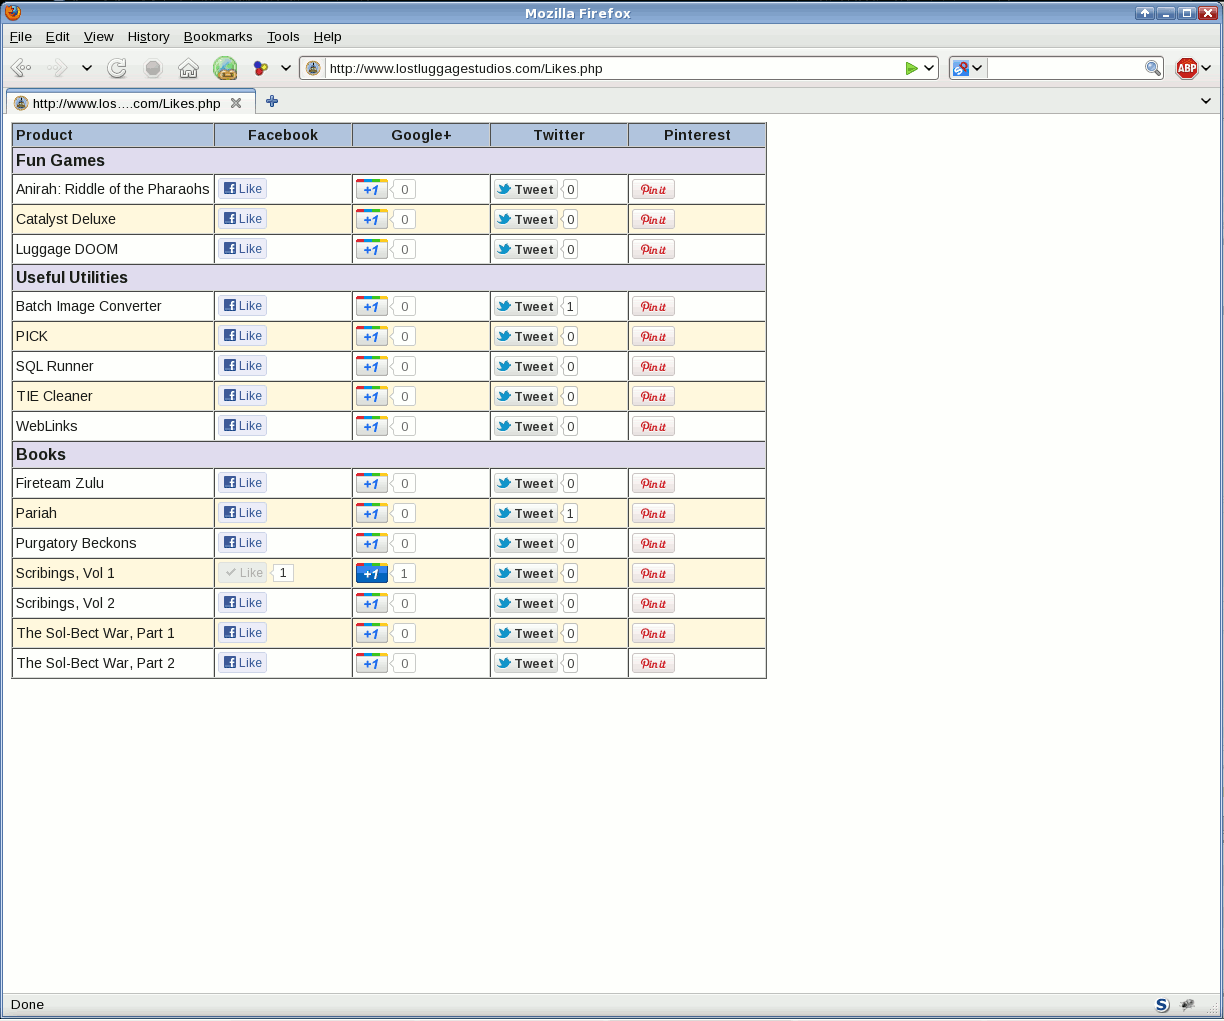Focus the URL address field
The width and height of the screenshot is (1224, 1021).
tap(614, 68)
